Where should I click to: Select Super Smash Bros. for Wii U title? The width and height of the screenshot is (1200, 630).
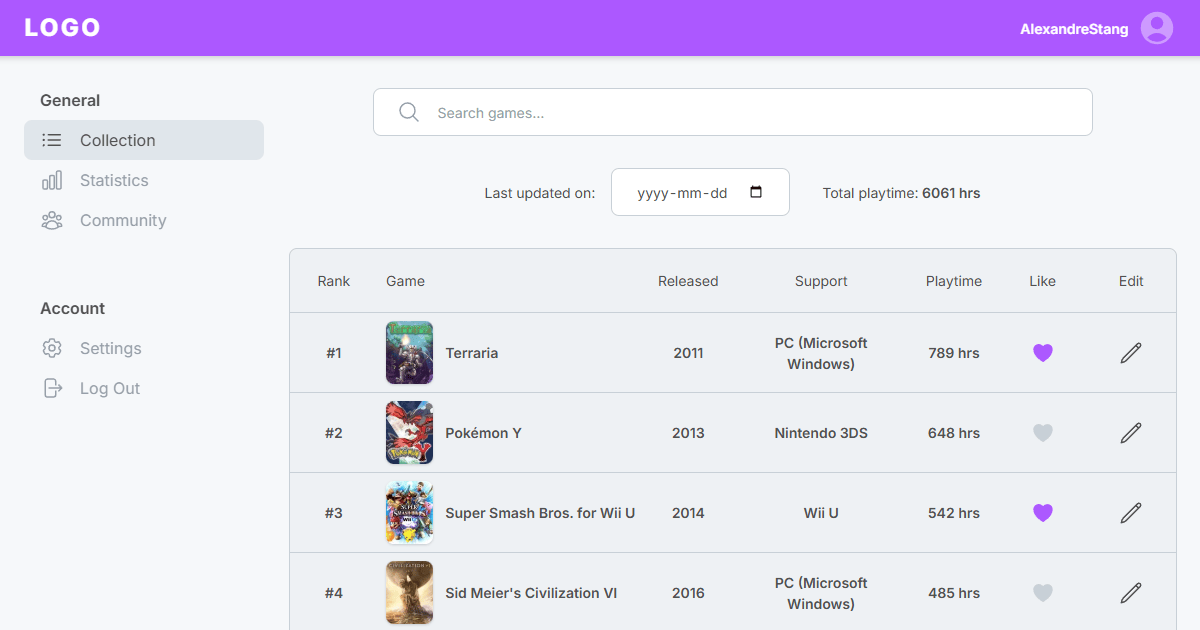point(540,513)
